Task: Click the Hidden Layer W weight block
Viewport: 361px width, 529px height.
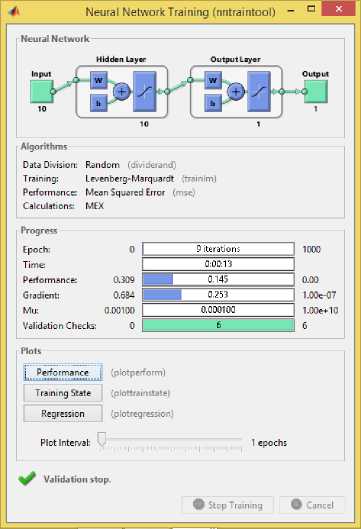Action: pos(99,80)
